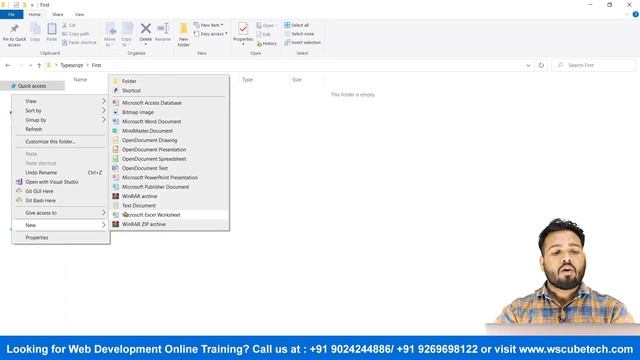This screenshot has width=640, height=360.
Task: Click the Copy to icon
Action: (x=127, y=29)
